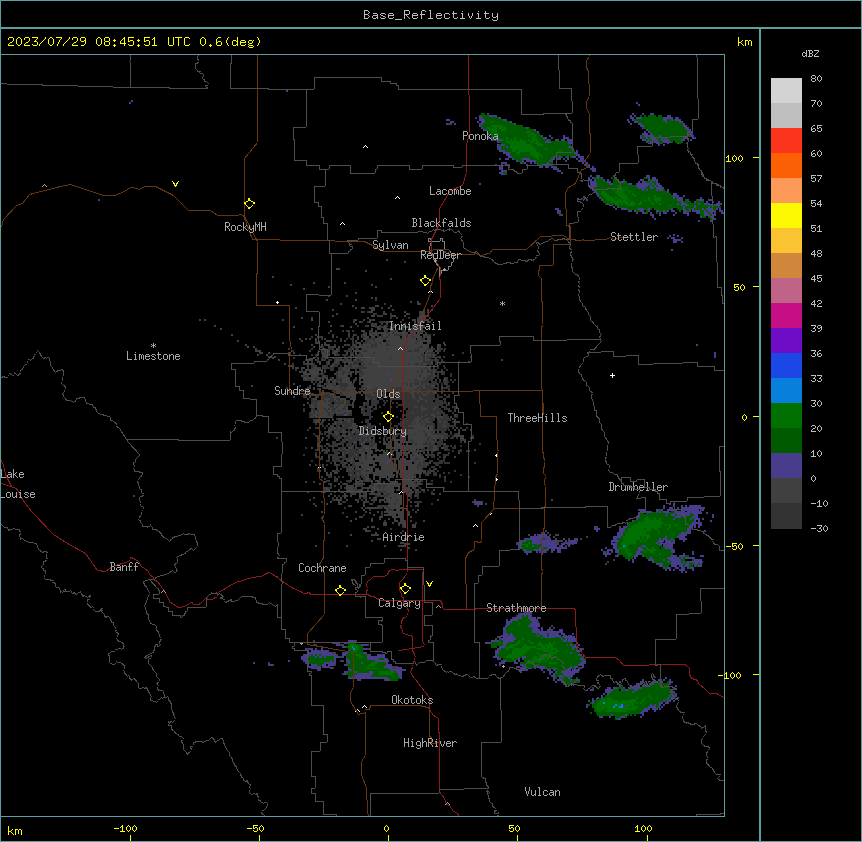This screenshot has height=842, width=862.
Task: Select the yellow diamond marker below Cochrane
Action: (x=340, y=590)
